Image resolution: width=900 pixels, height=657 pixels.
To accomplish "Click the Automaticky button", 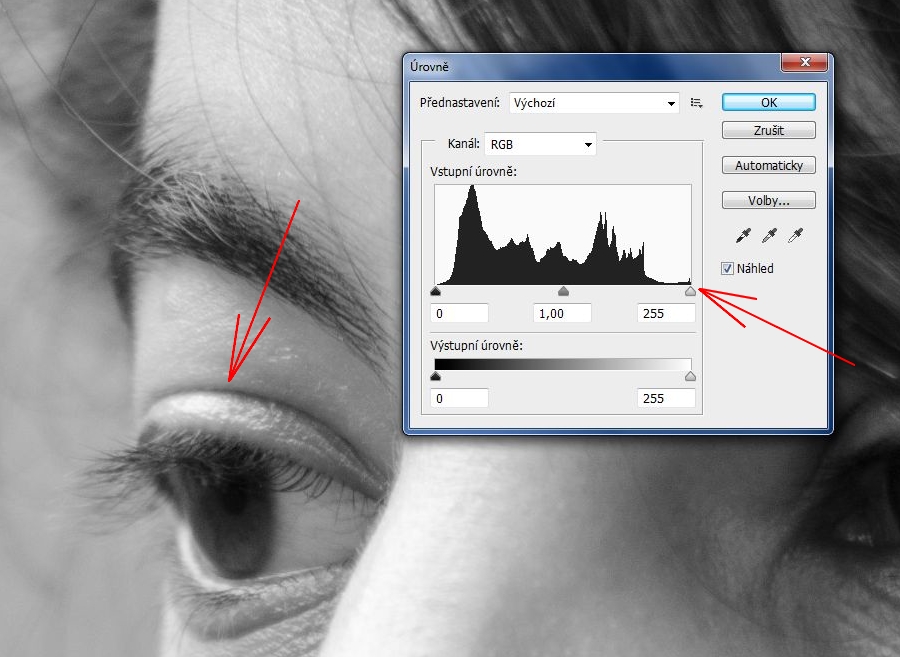I will (768, 166).
